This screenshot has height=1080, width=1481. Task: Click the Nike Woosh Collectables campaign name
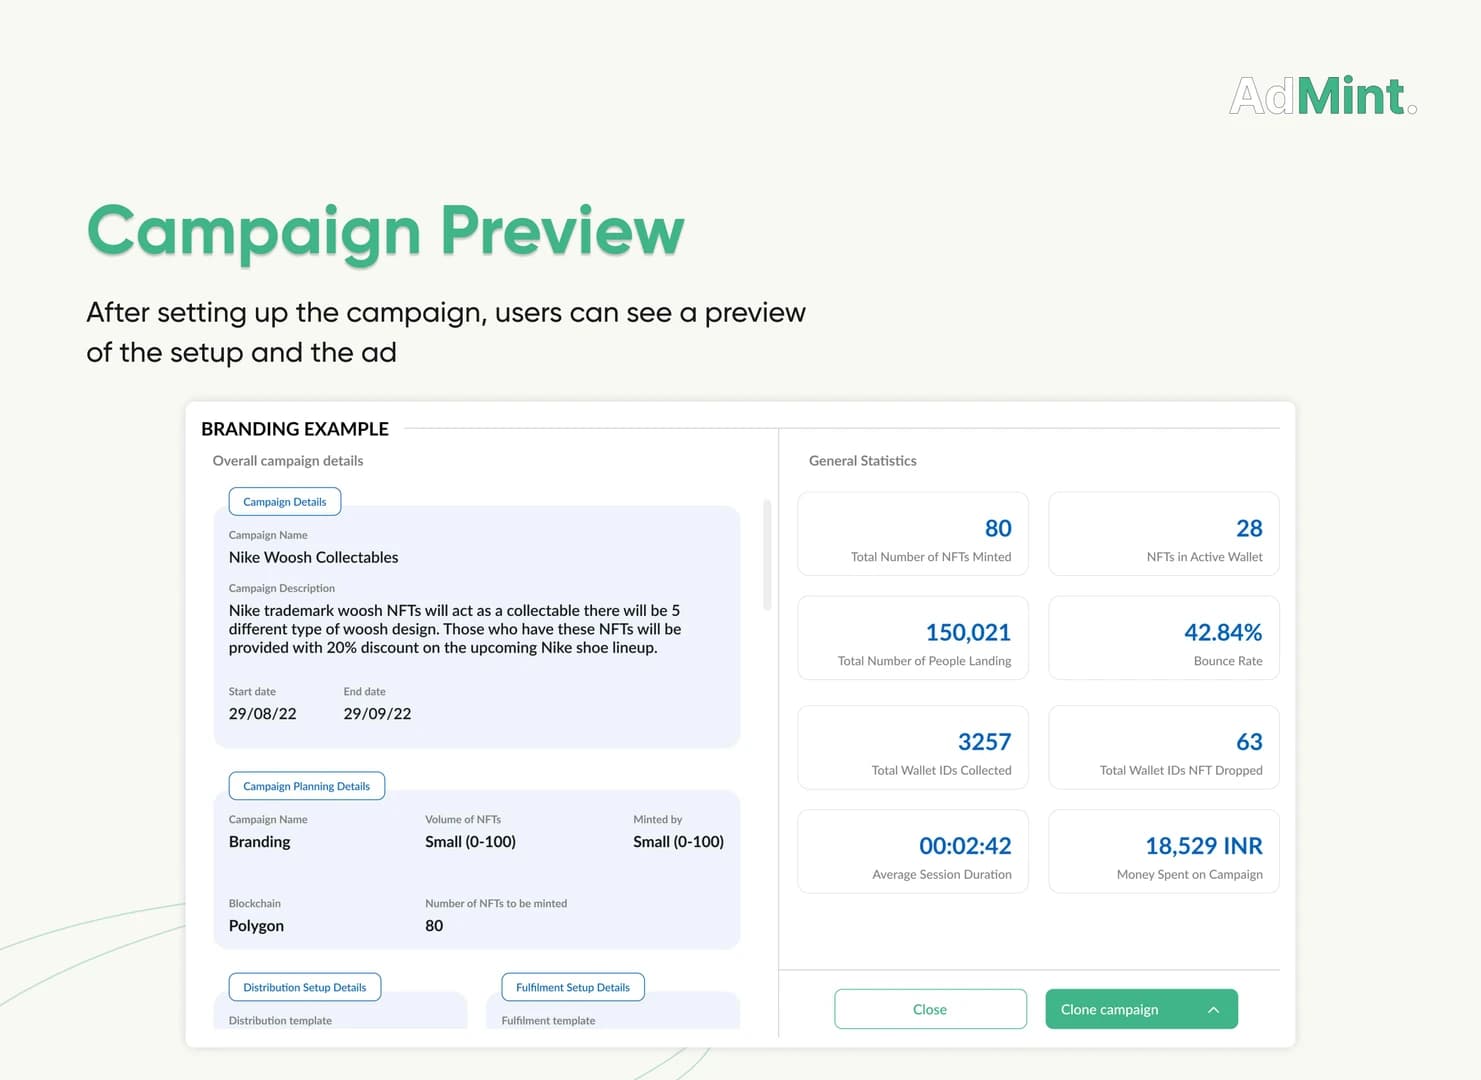point(313,558)
